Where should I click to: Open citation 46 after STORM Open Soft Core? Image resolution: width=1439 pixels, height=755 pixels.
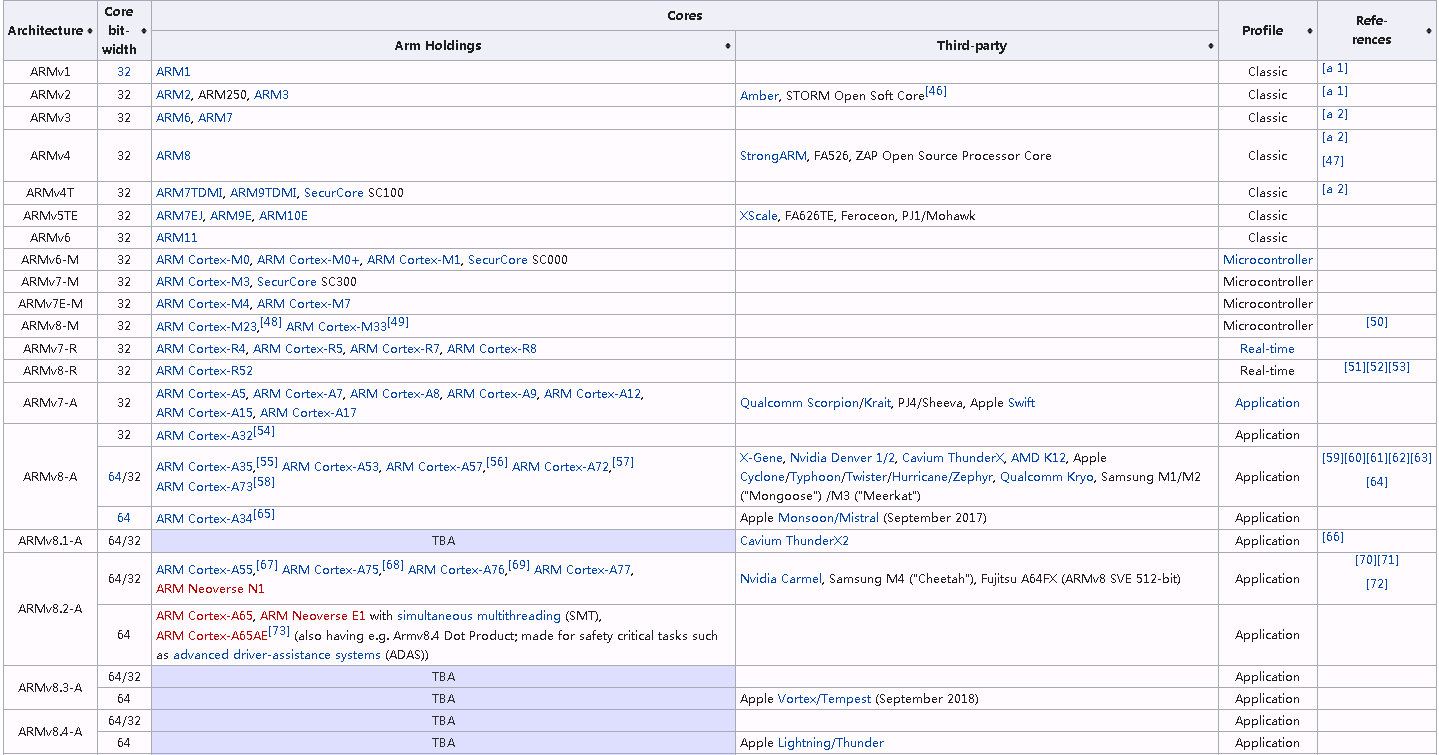(x=936, y=91)
